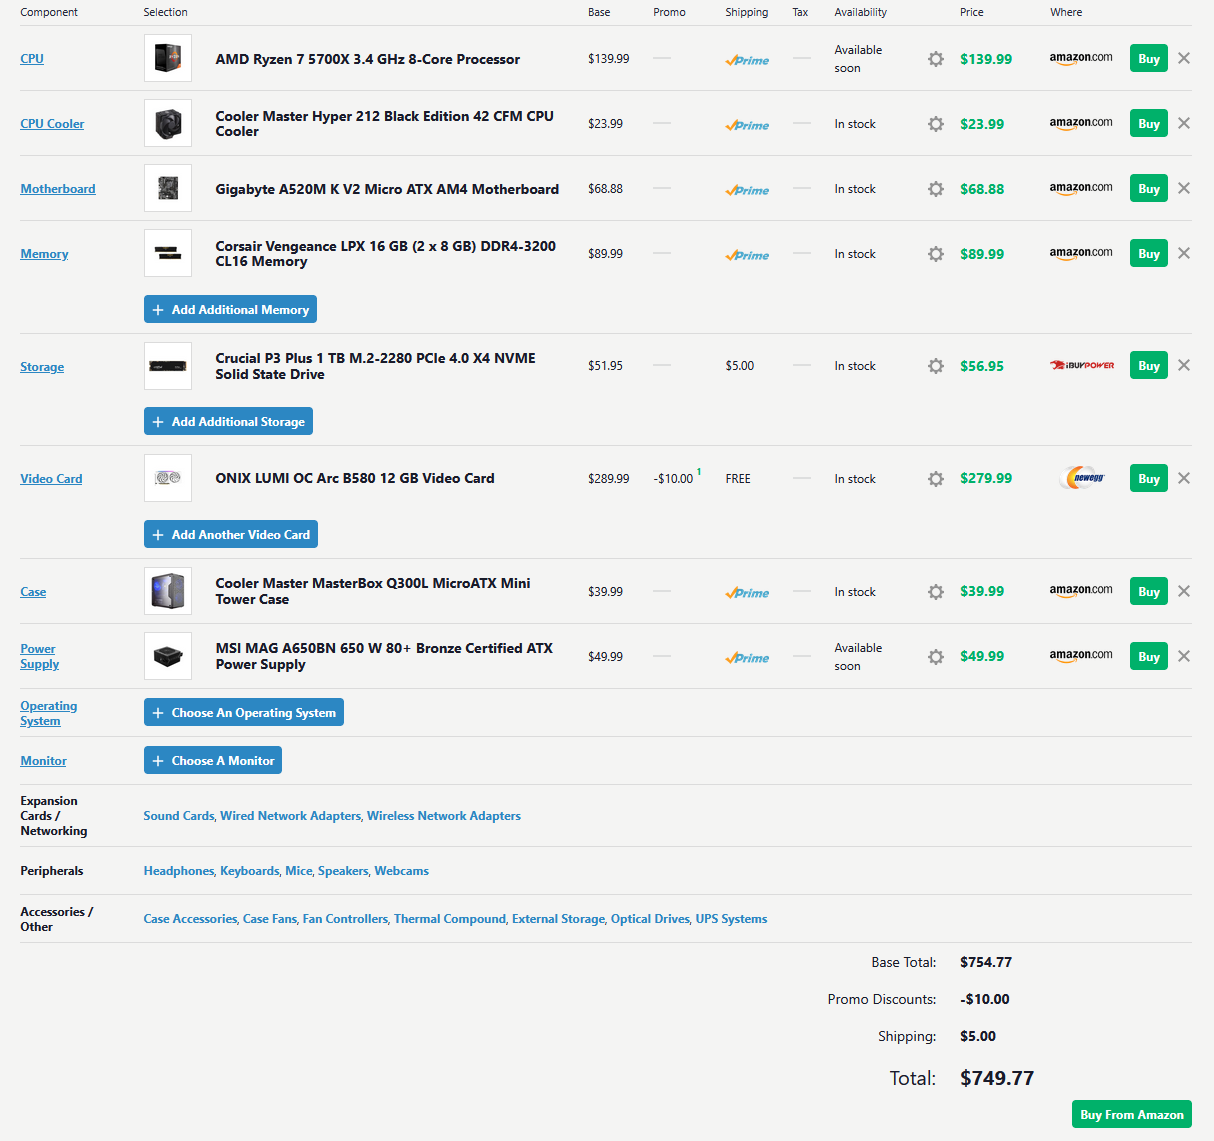Open Wireless Network Adapters link
Screen dimensions: 1214x1141
[444, 815]
